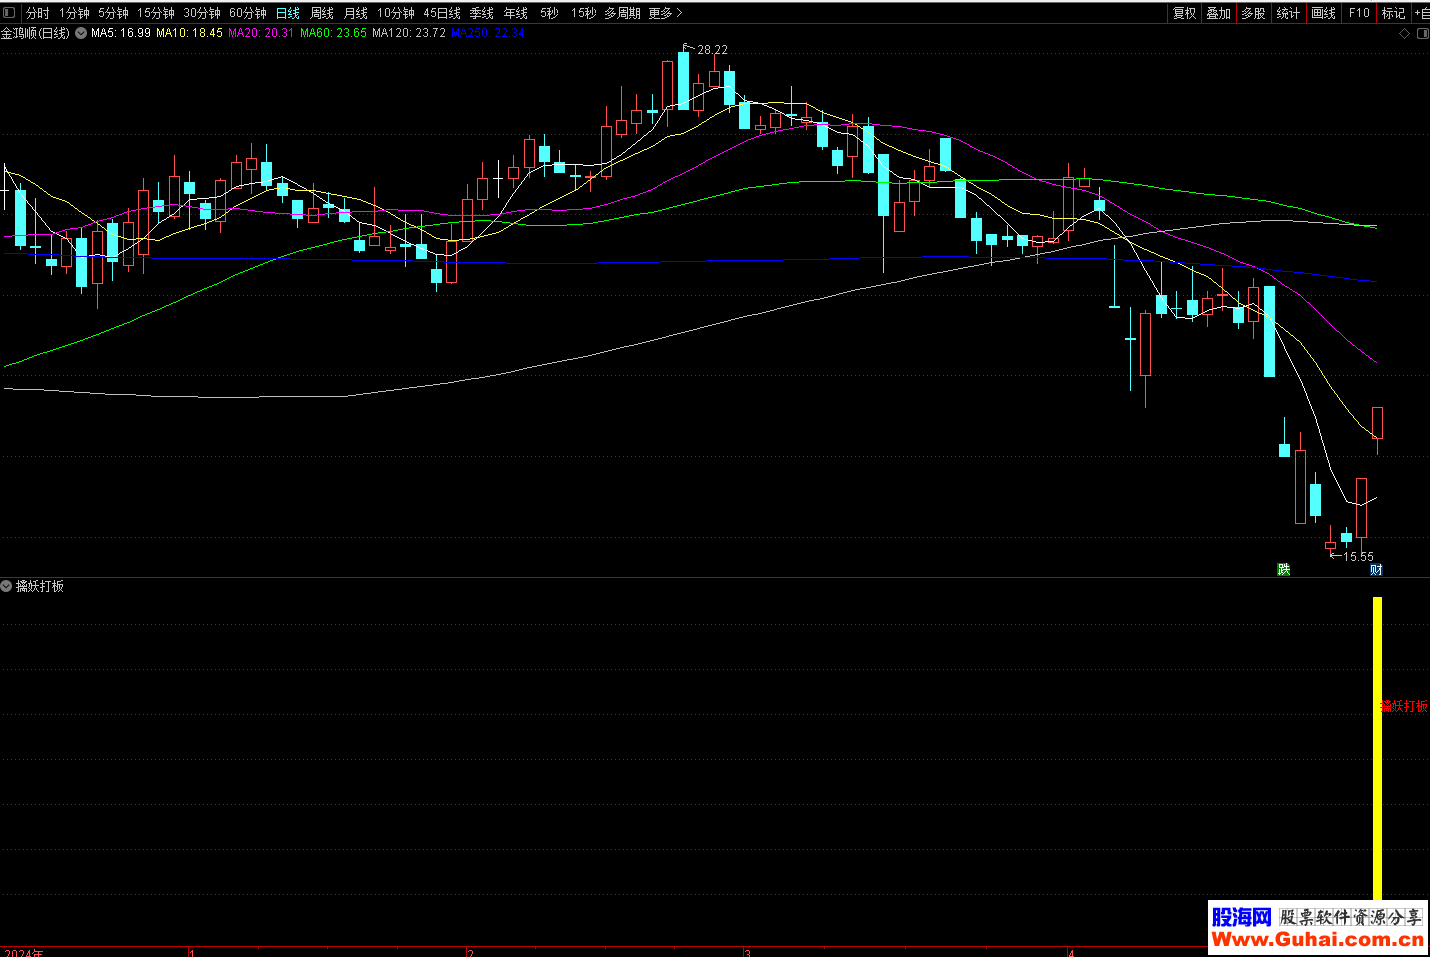
Task: Open the 多股 multi-stock view
Action: (1253, 13)
